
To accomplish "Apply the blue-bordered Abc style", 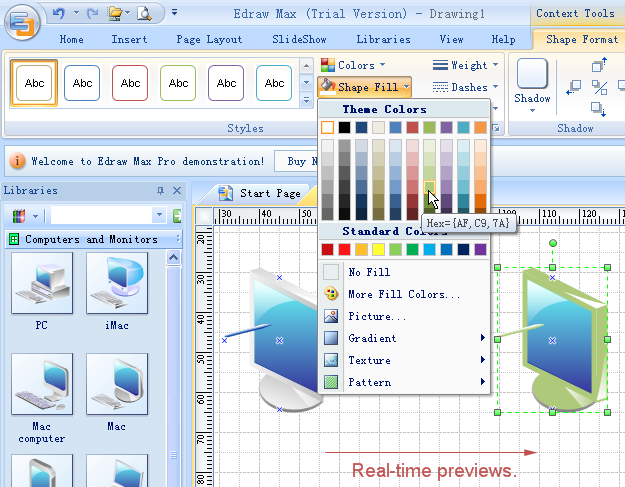I will (82, 83).
